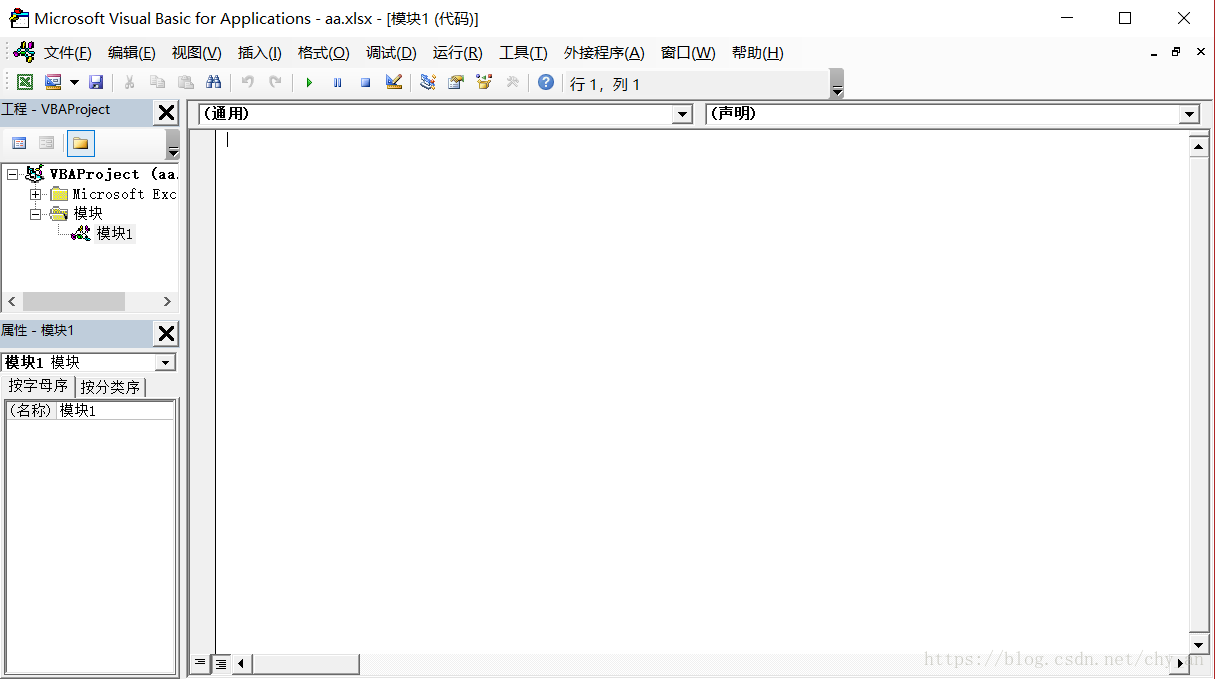The image size is (1215, 679).
Task: Click the Break pause icon
Action: click(337, 83)
